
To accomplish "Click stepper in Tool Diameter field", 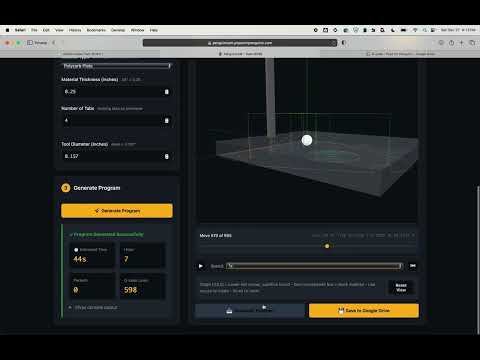I will [x=167, y=156].
